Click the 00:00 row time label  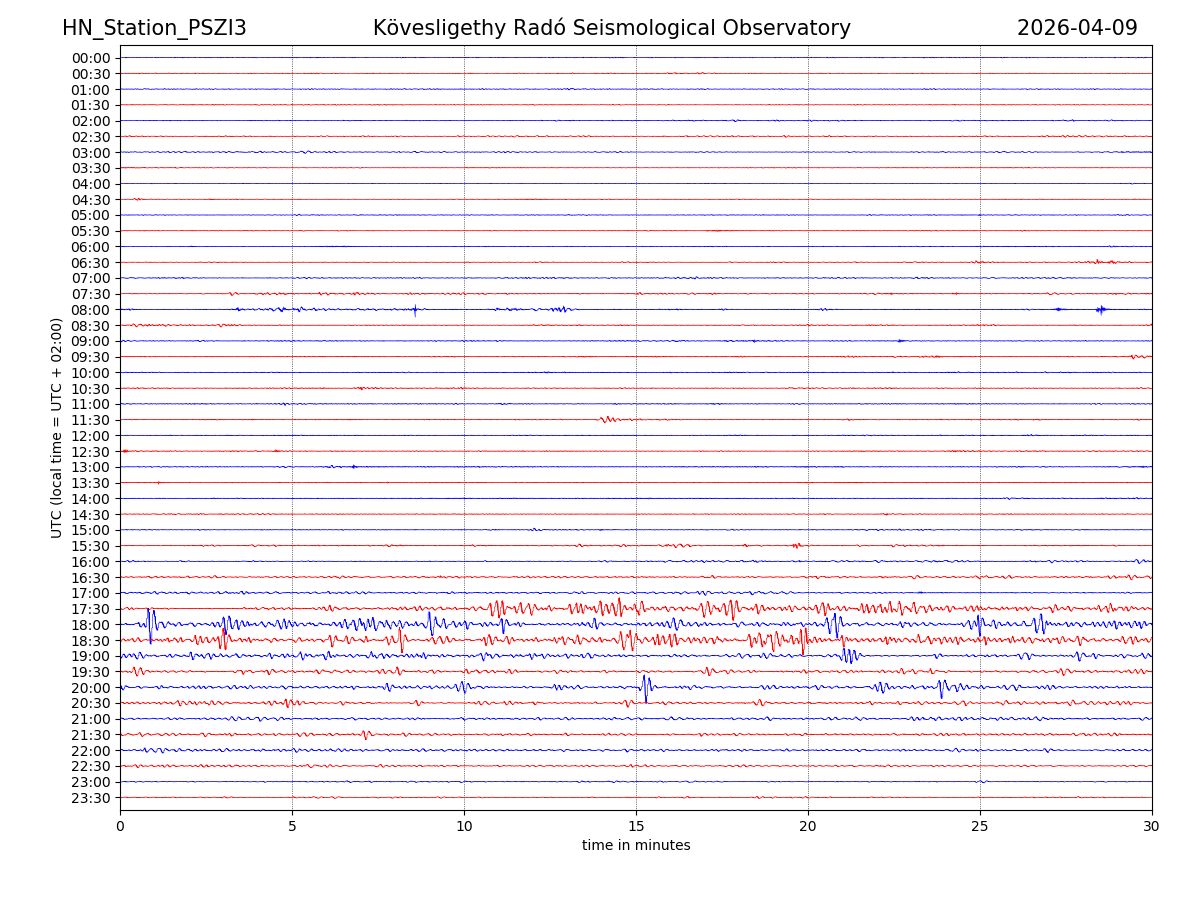point(91,58)
